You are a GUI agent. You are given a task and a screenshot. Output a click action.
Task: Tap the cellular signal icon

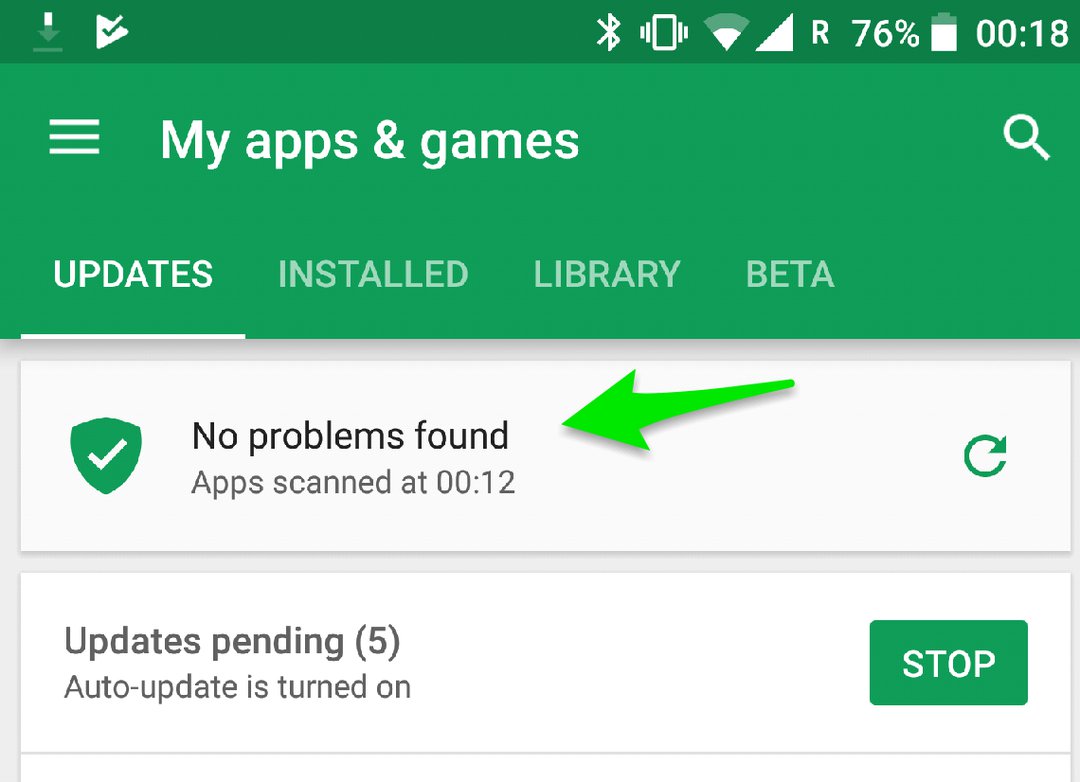click(x=775, y=32)
